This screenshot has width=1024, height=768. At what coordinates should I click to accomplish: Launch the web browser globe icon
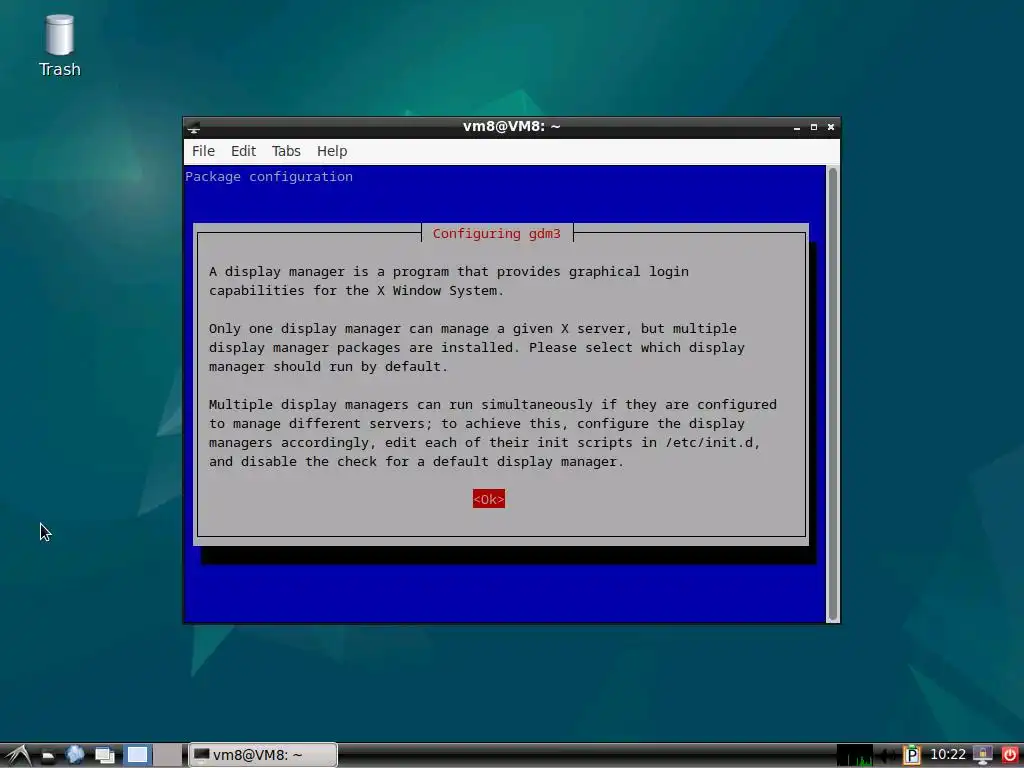pos(74,755)
